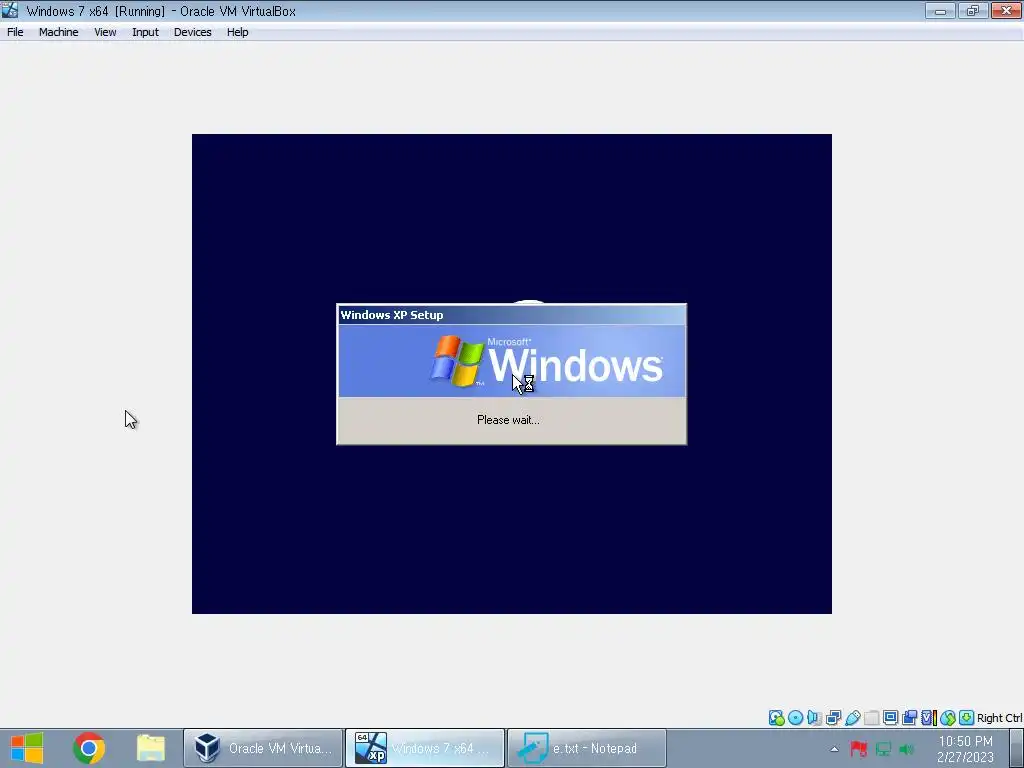Image resolution: width=1024 pixels, height=768 pixels.
Task: Close the VirtualBox VM window
Action: (x=1006, y=10)
